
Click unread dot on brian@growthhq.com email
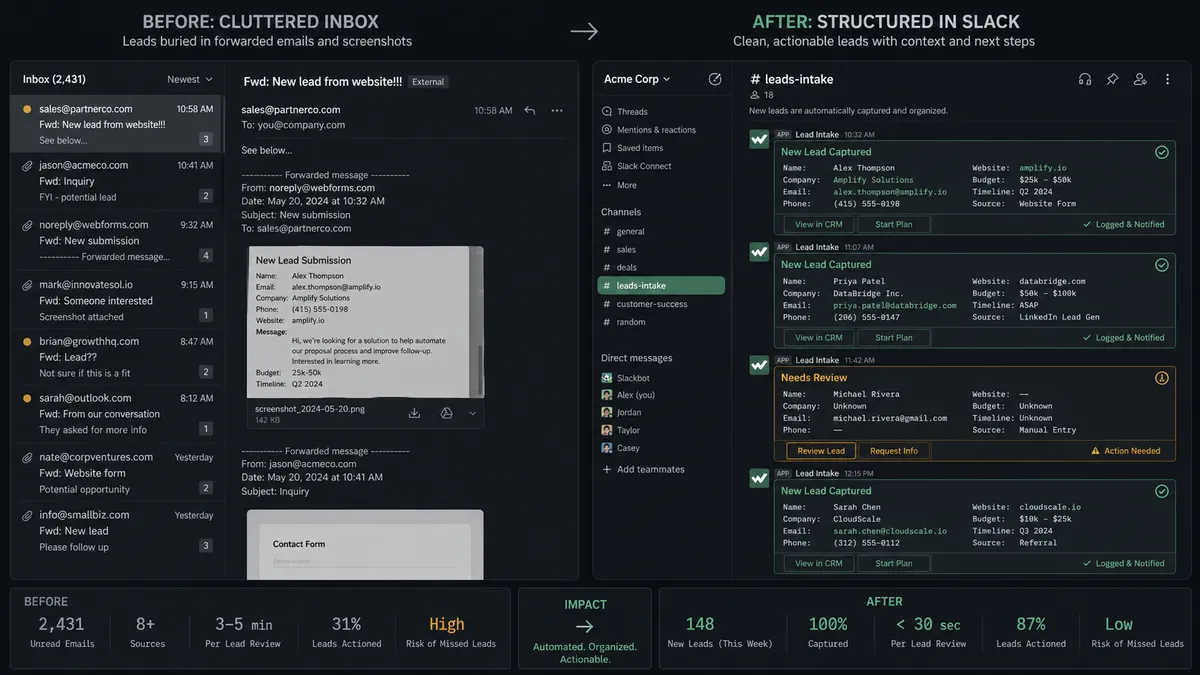tap(28, 341)
